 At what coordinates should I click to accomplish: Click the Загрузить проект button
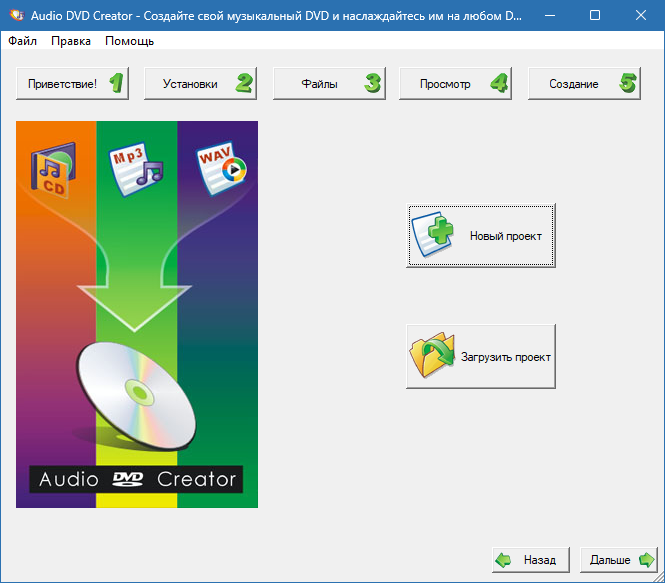481,357
